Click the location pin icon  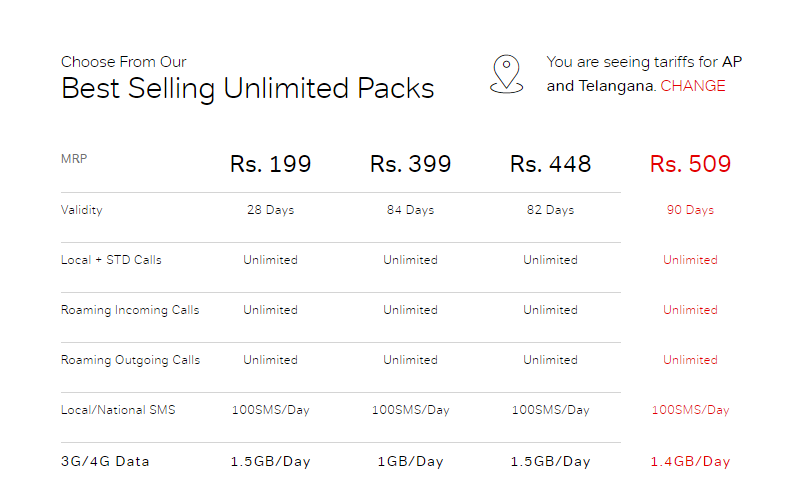tap(507, 74)
